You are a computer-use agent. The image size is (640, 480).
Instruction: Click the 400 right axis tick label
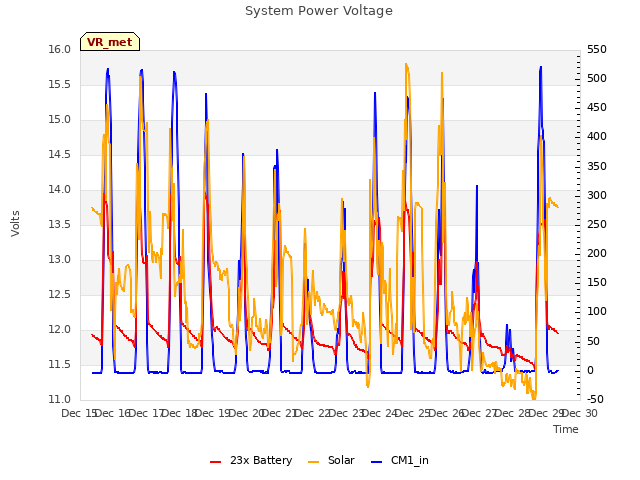point(597,137)
